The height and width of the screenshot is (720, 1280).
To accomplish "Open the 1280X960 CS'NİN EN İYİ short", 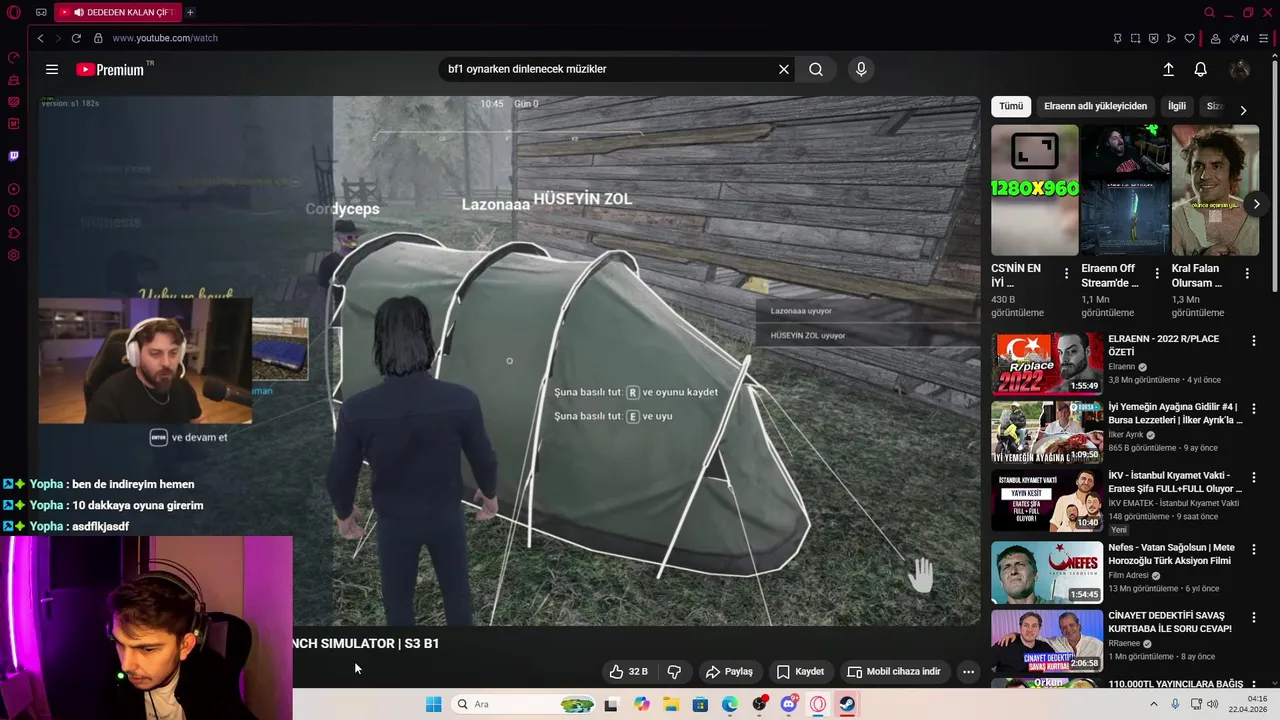I will (1035, 190).
